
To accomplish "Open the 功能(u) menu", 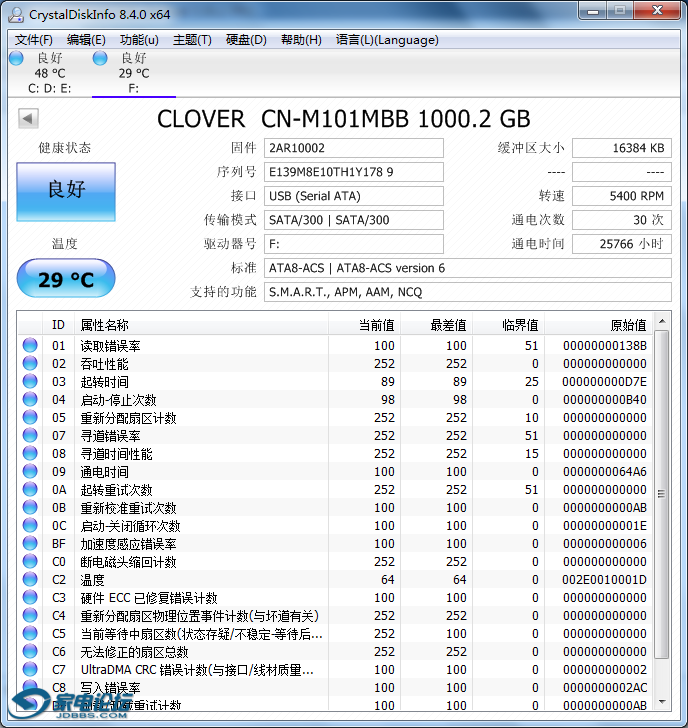I will [x=139, y=40].
